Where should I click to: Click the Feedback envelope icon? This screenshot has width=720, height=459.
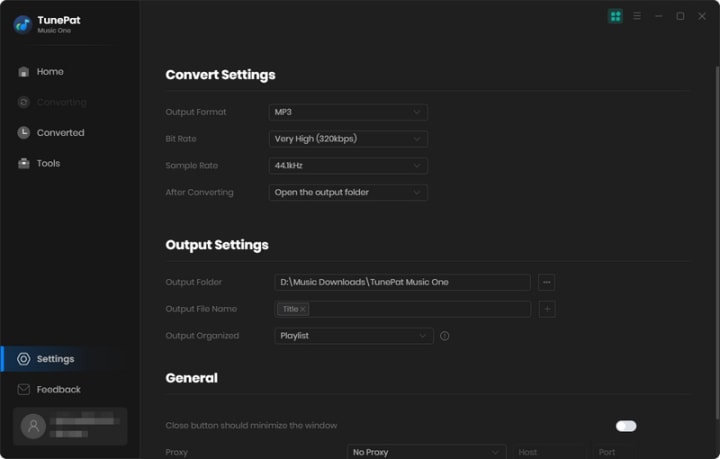coord(23,390)
